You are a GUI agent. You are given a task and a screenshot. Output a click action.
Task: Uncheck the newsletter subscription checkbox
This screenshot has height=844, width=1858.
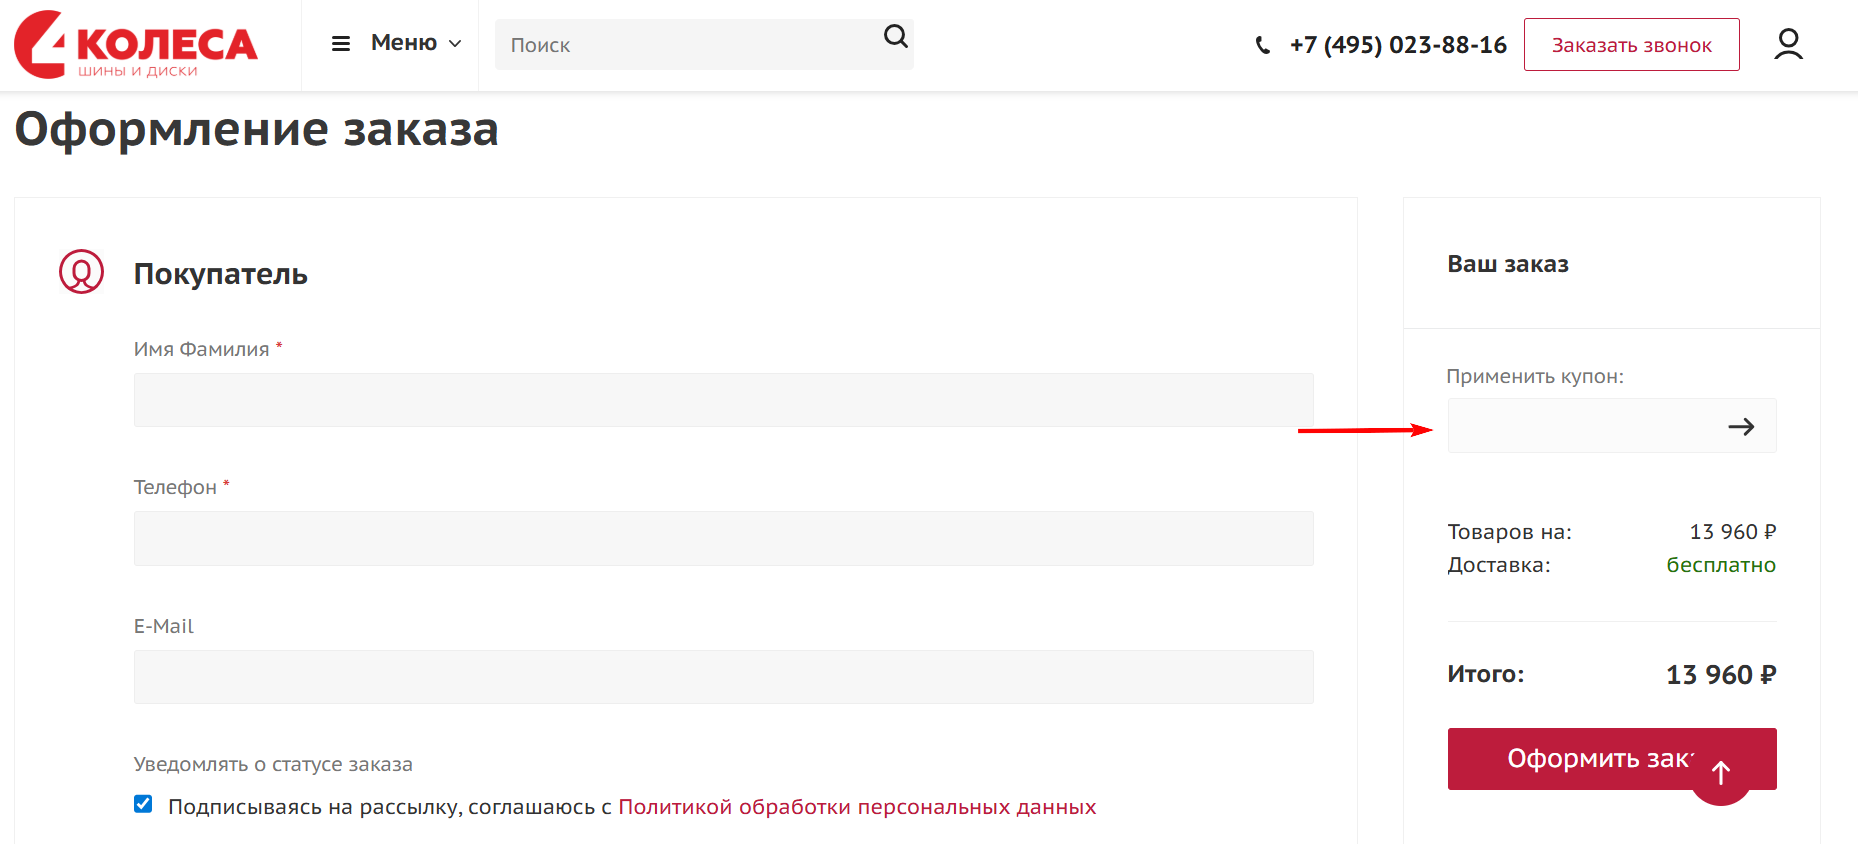144,804
